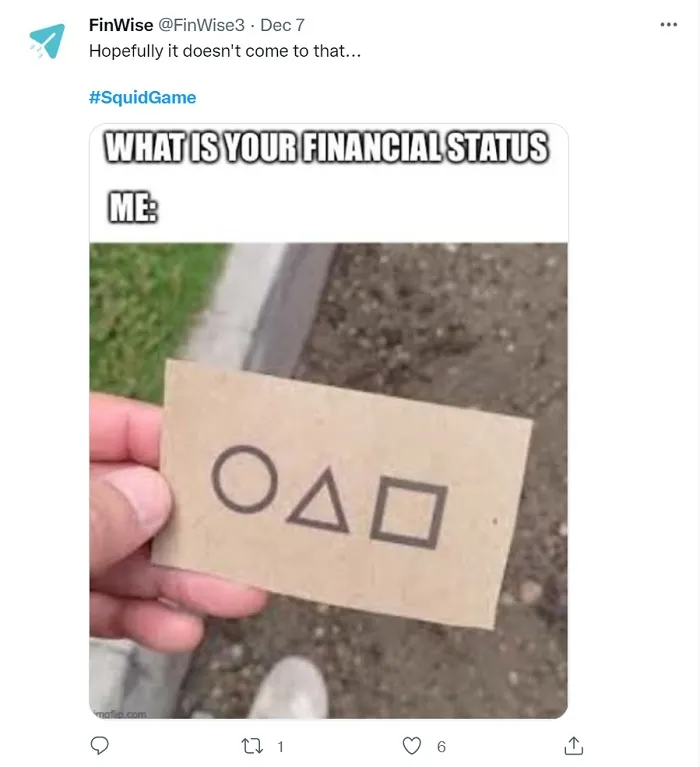Visit the @FinWise3 handle

click(201, 25)
